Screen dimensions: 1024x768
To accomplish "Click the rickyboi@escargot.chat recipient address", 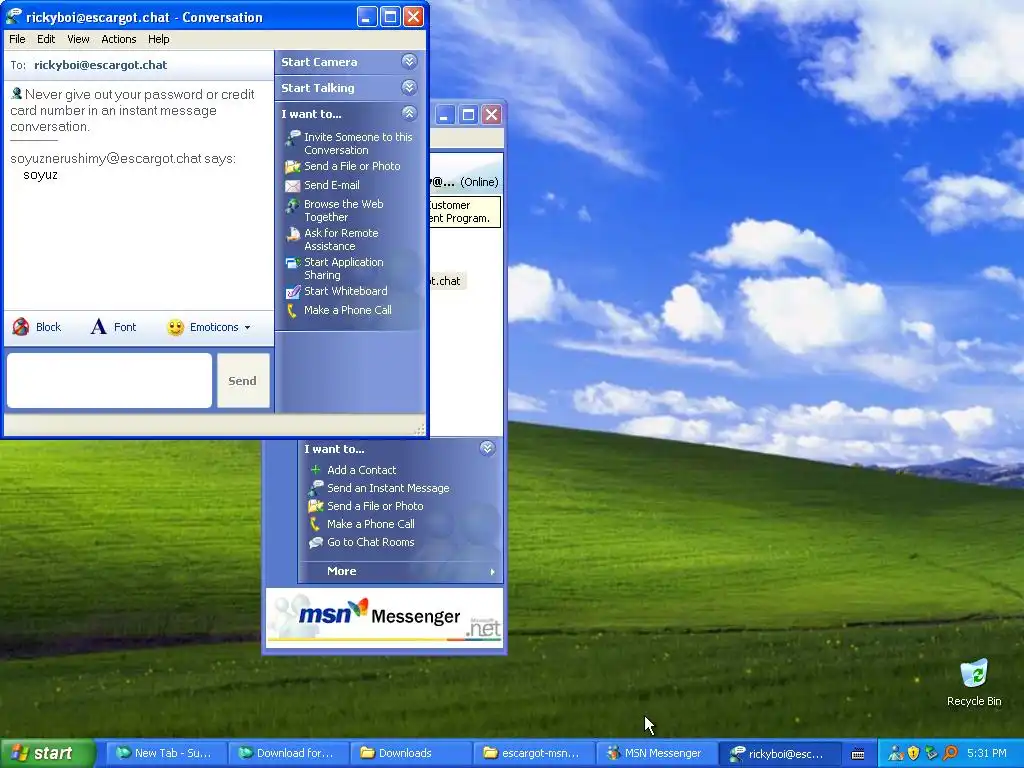I will click(101, 65).
